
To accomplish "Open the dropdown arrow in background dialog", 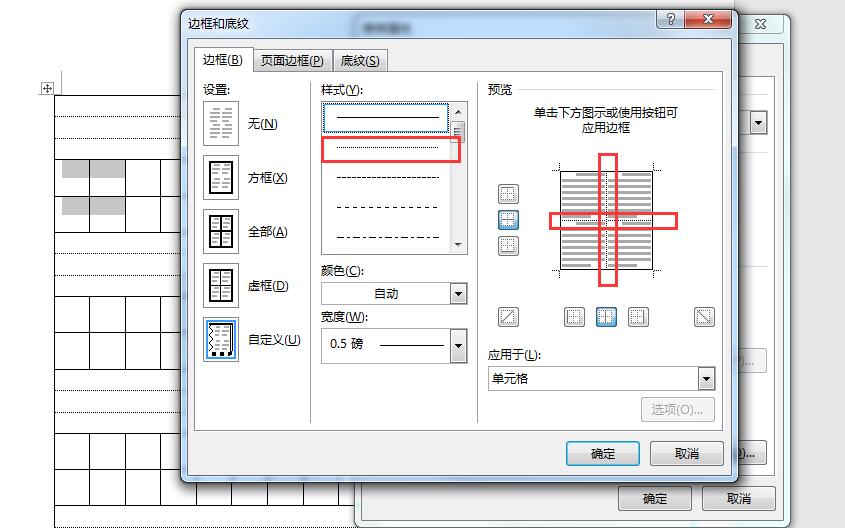I will [758, 123].
